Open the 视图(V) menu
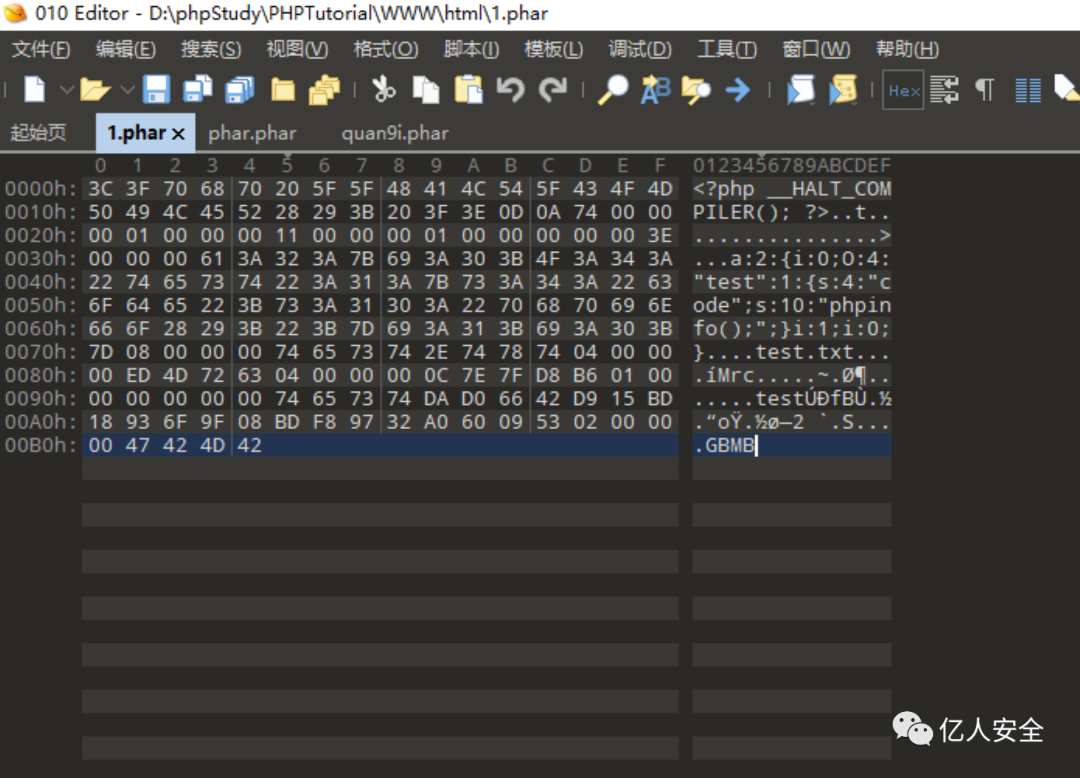 (298, 50)
